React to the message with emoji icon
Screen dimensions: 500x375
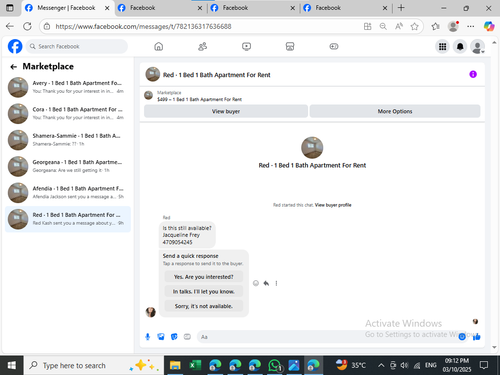[256, 283]
